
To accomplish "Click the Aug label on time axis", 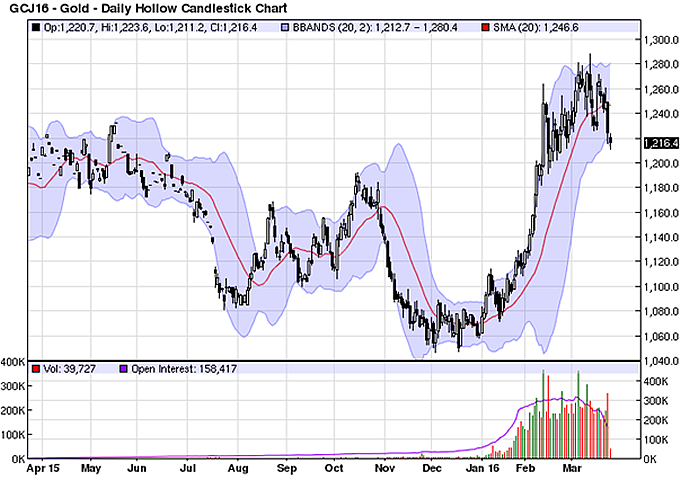I will pyautogui.click(x=236, y=468).
